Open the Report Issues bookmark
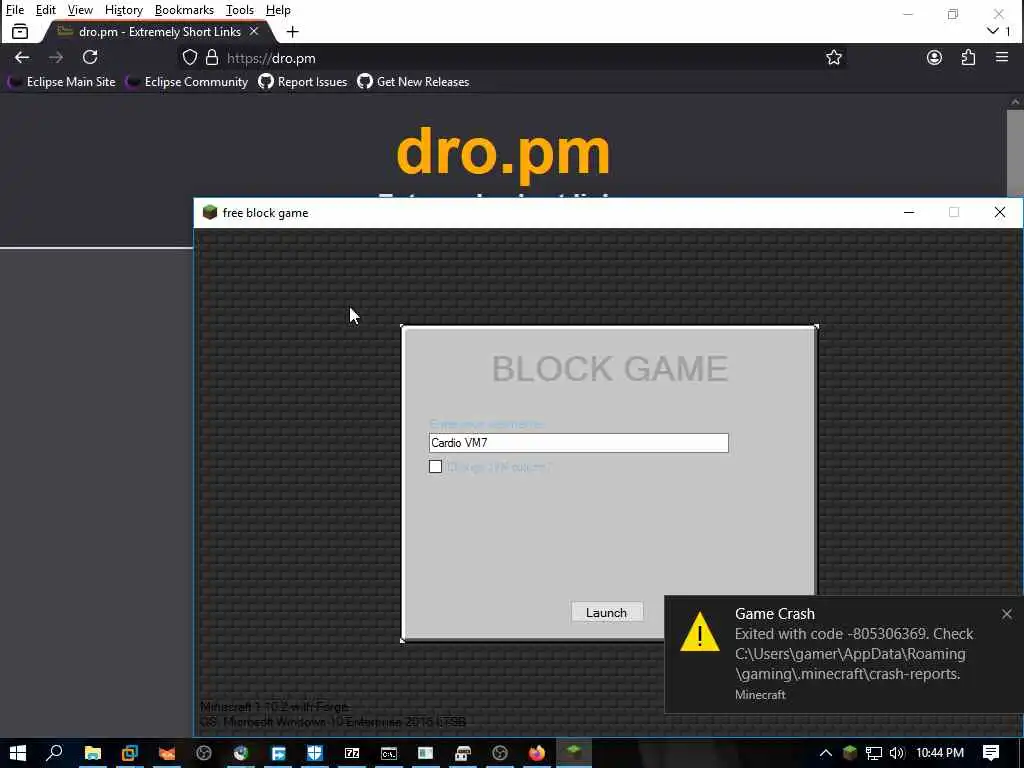The height and width of the screenshot is (768, 1024). pos(303,82)
